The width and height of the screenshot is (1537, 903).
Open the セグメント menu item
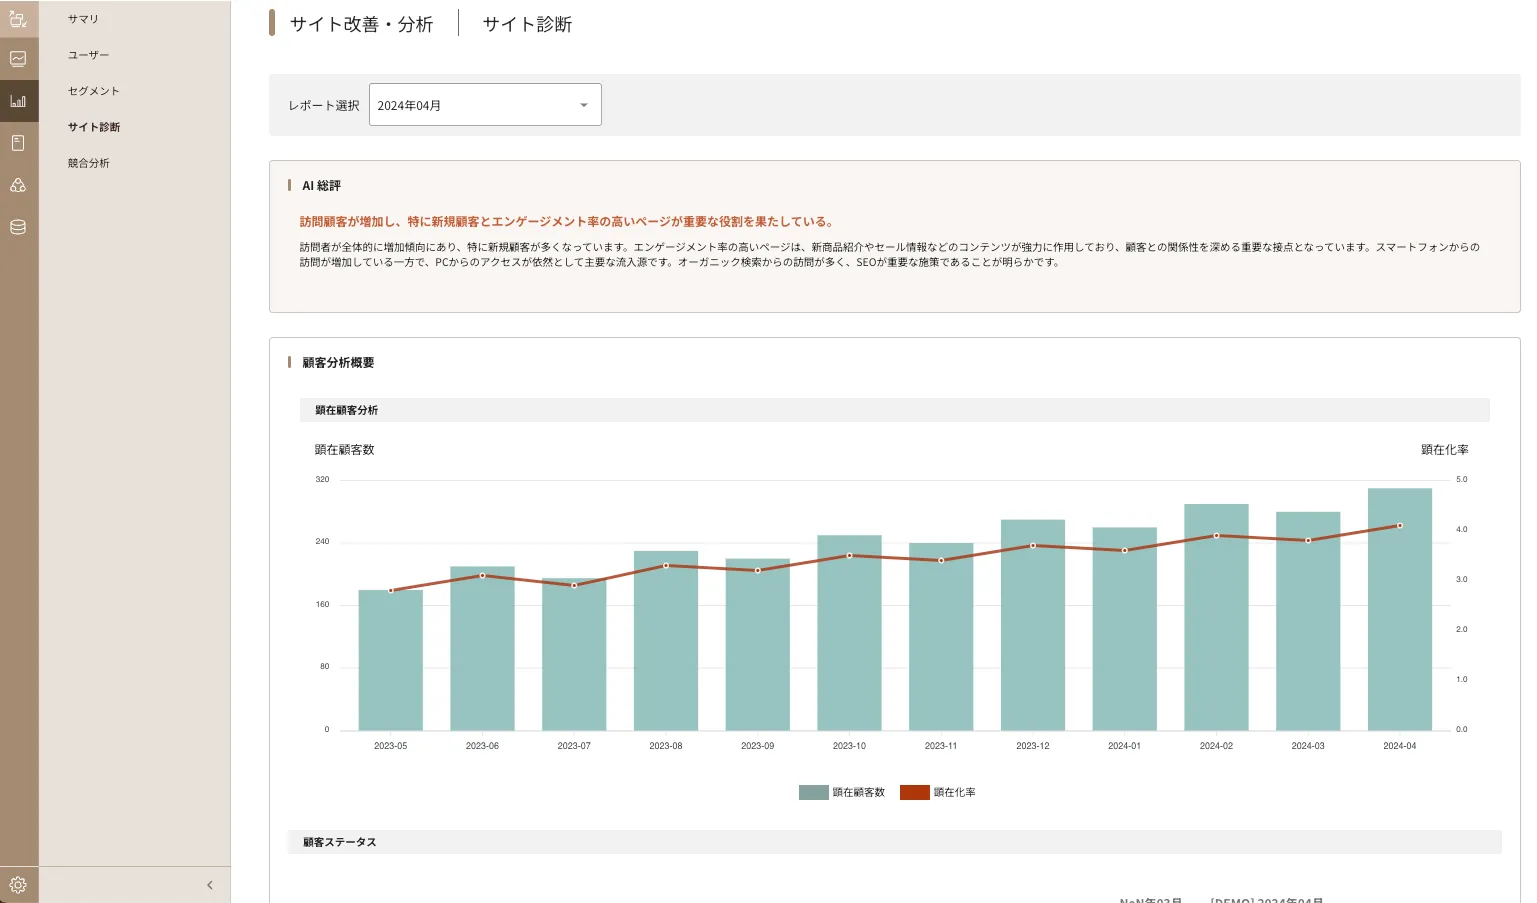tap(94, 91)
